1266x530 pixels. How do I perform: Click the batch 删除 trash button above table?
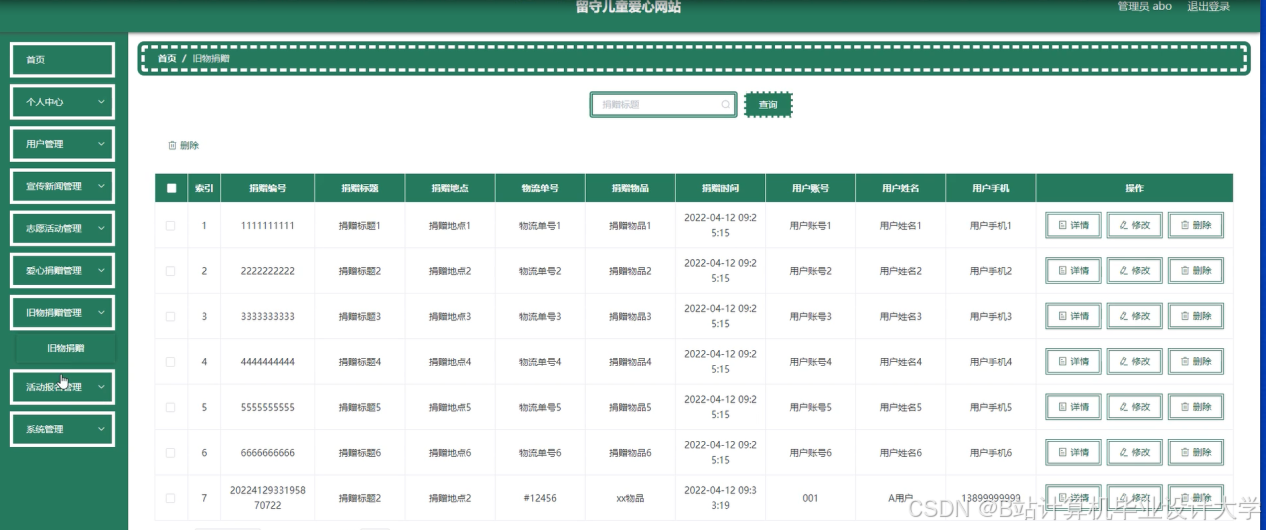pos(183,145)
